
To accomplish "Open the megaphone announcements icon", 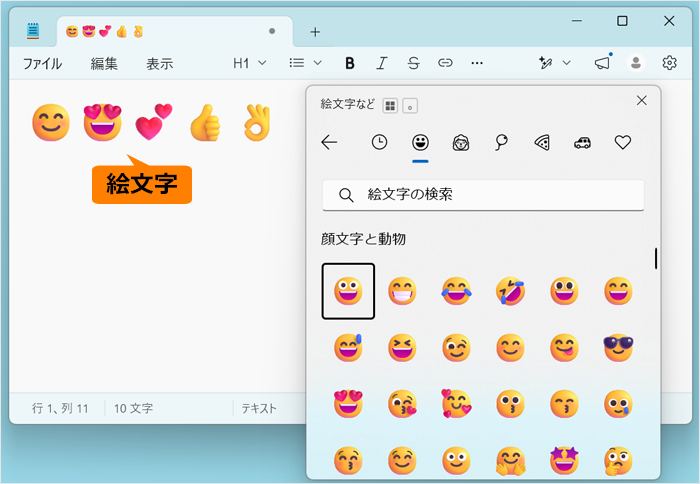I will pyautogui.click(x=603, y=63).
